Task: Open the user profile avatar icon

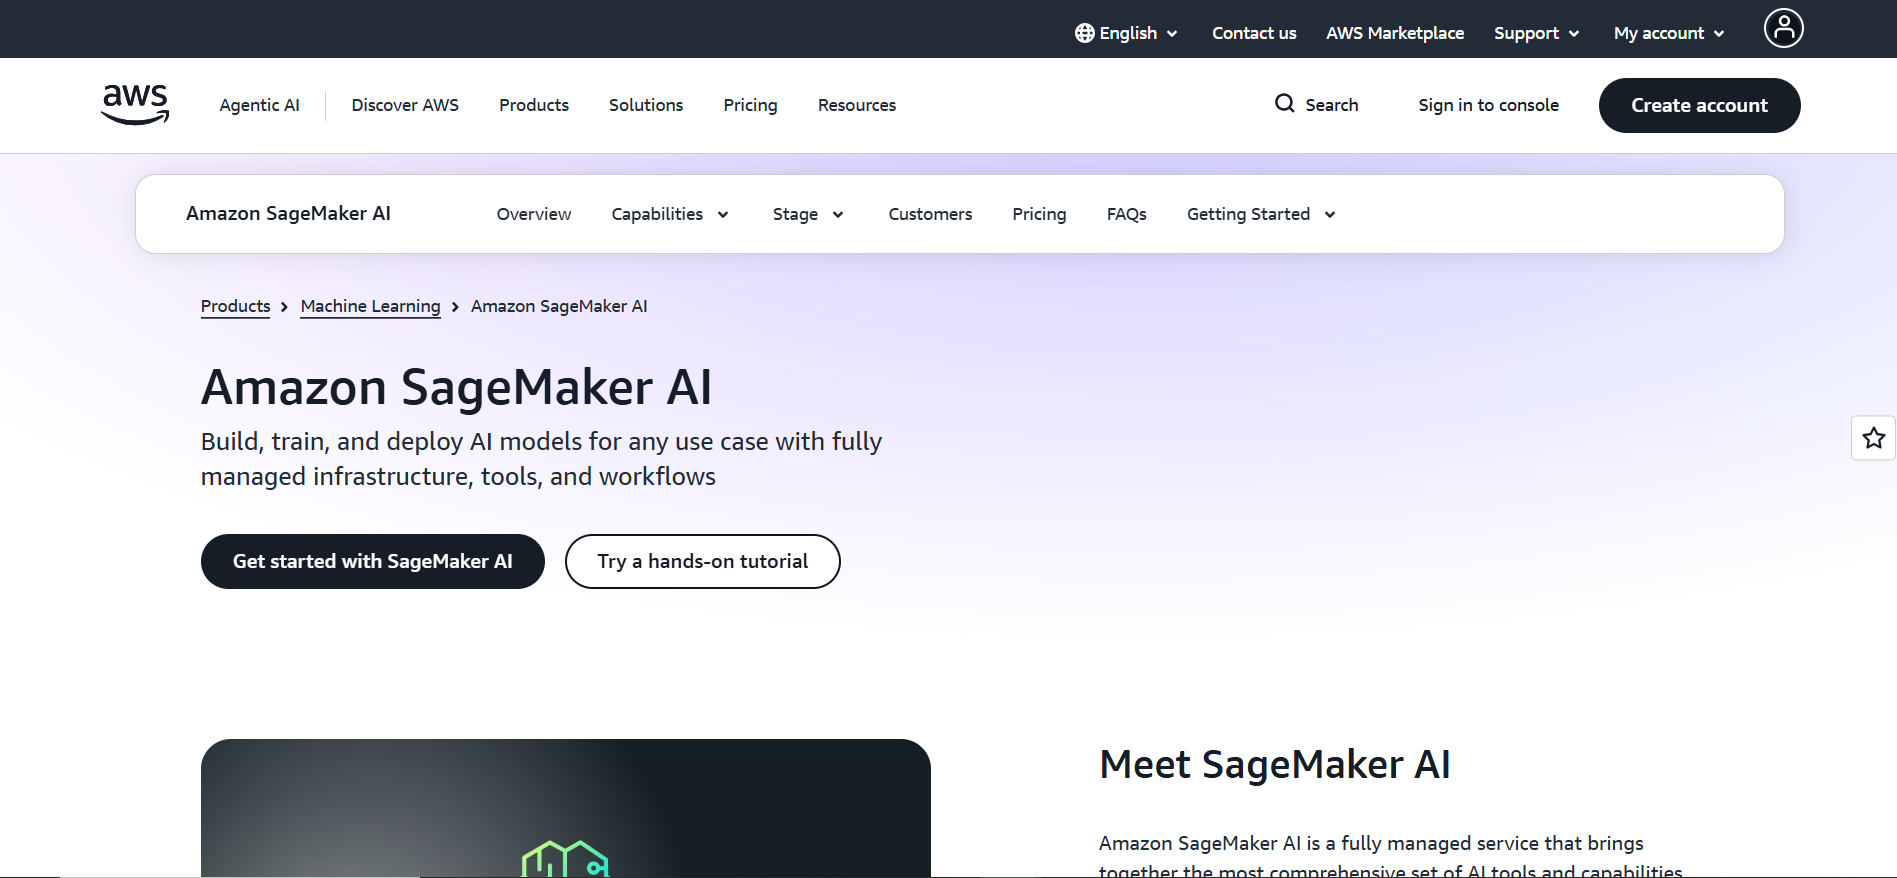Action: 1783,28
